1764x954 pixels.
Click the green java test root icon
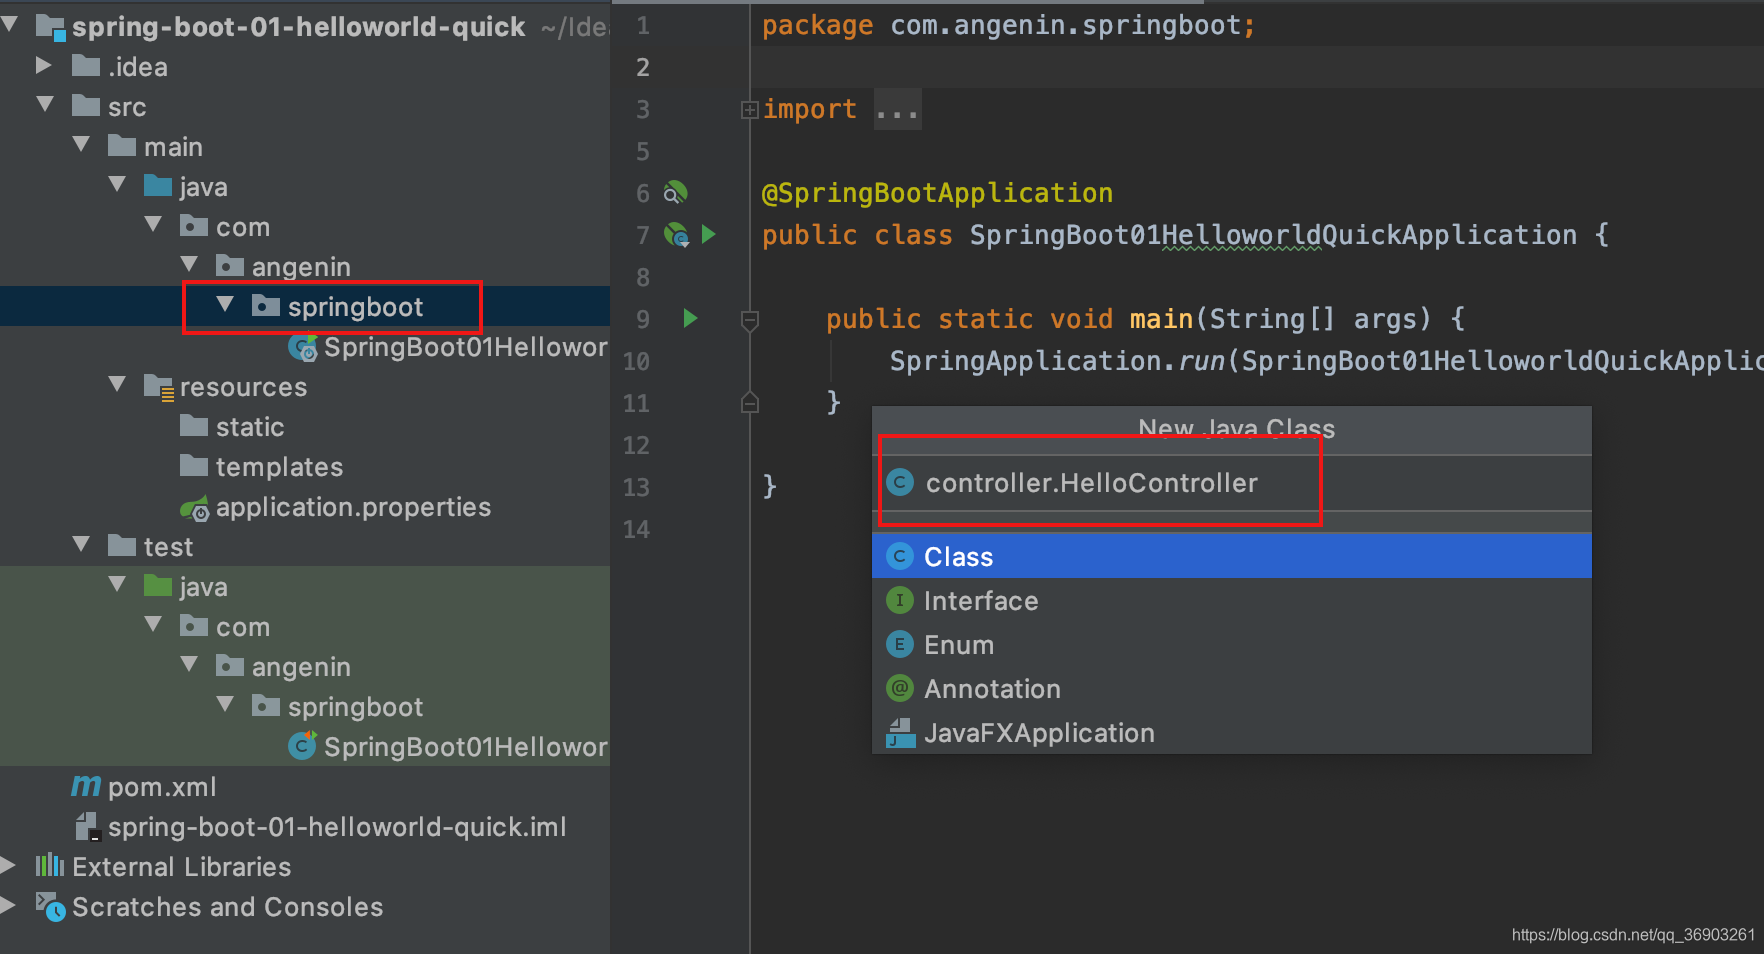(158, 586)
